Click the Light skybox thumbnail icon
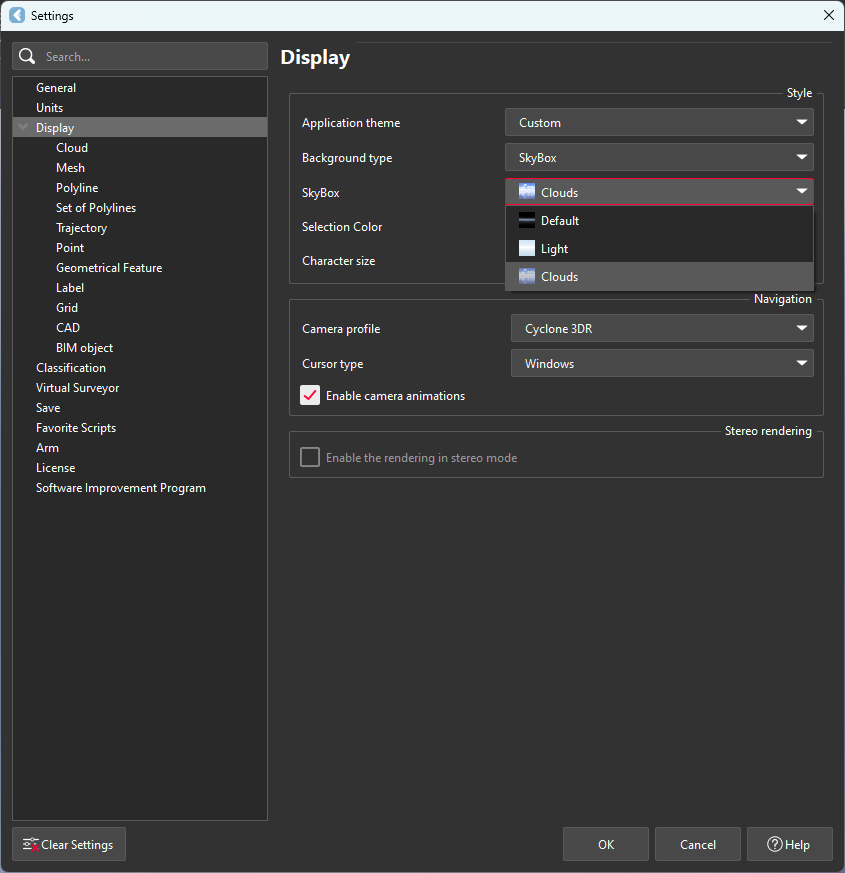The image size is (845, 873). tap(527, 249)
